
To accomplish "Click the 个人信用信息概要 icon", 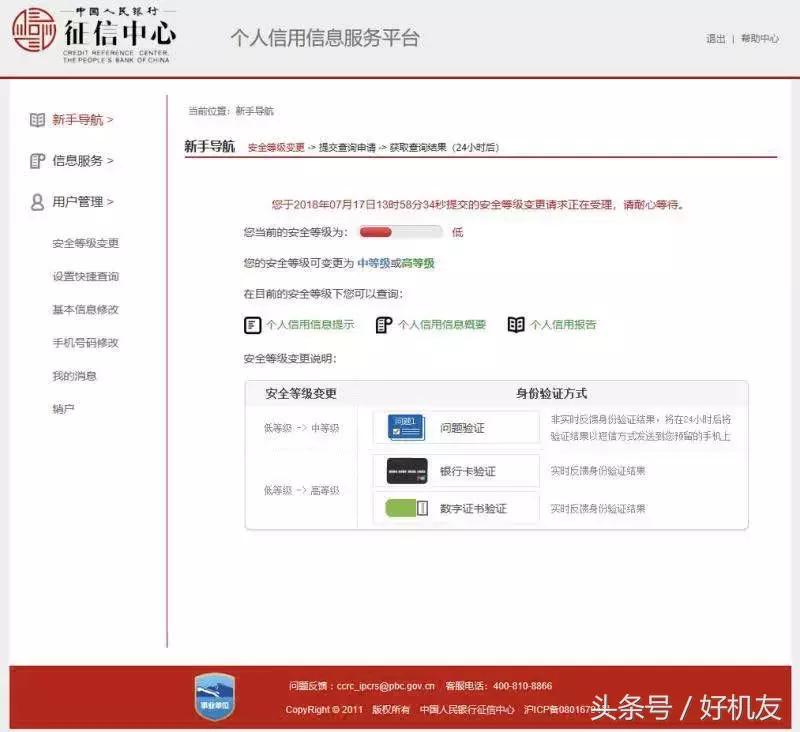I will point(383,323).
